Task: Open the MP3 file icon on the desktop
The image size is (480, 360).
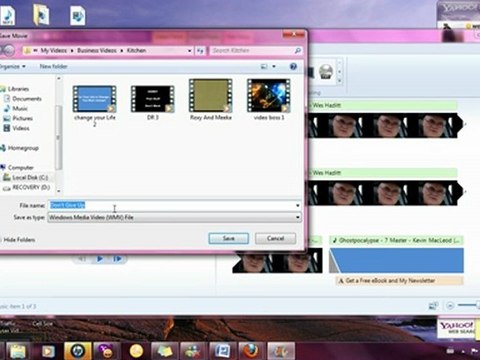Action: click(x=8, y=14)
